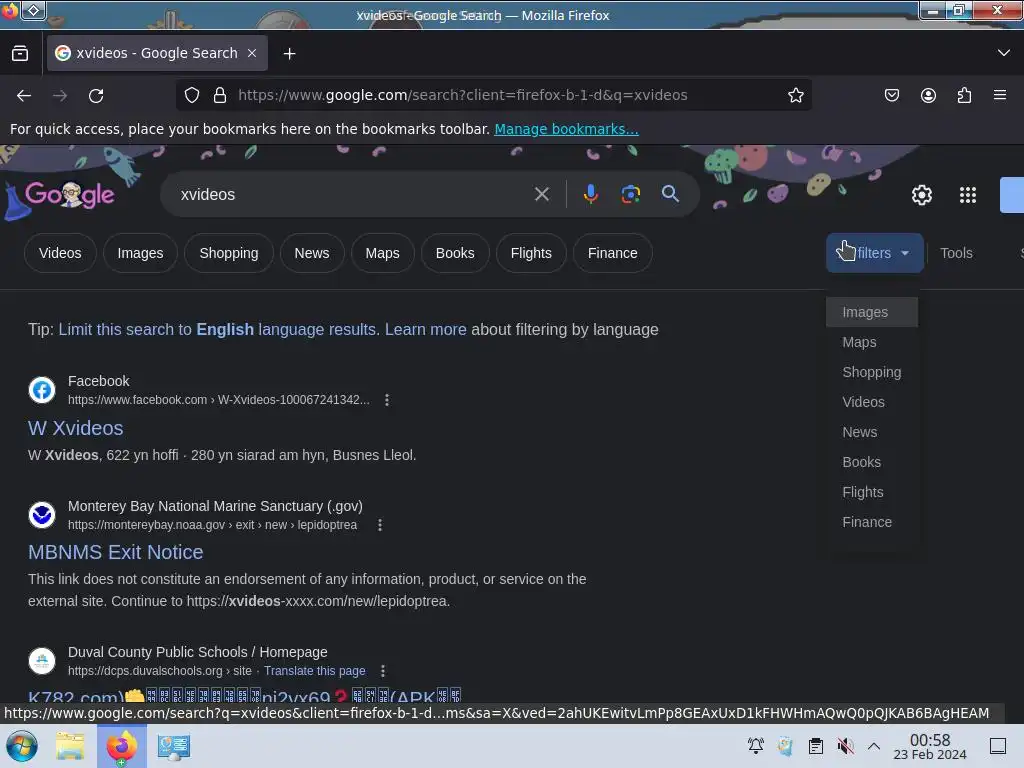The height and width of the screenshot is (768, 1024).
Task: Choose Flights in the filters dropdown
Action: coord(872,492)
